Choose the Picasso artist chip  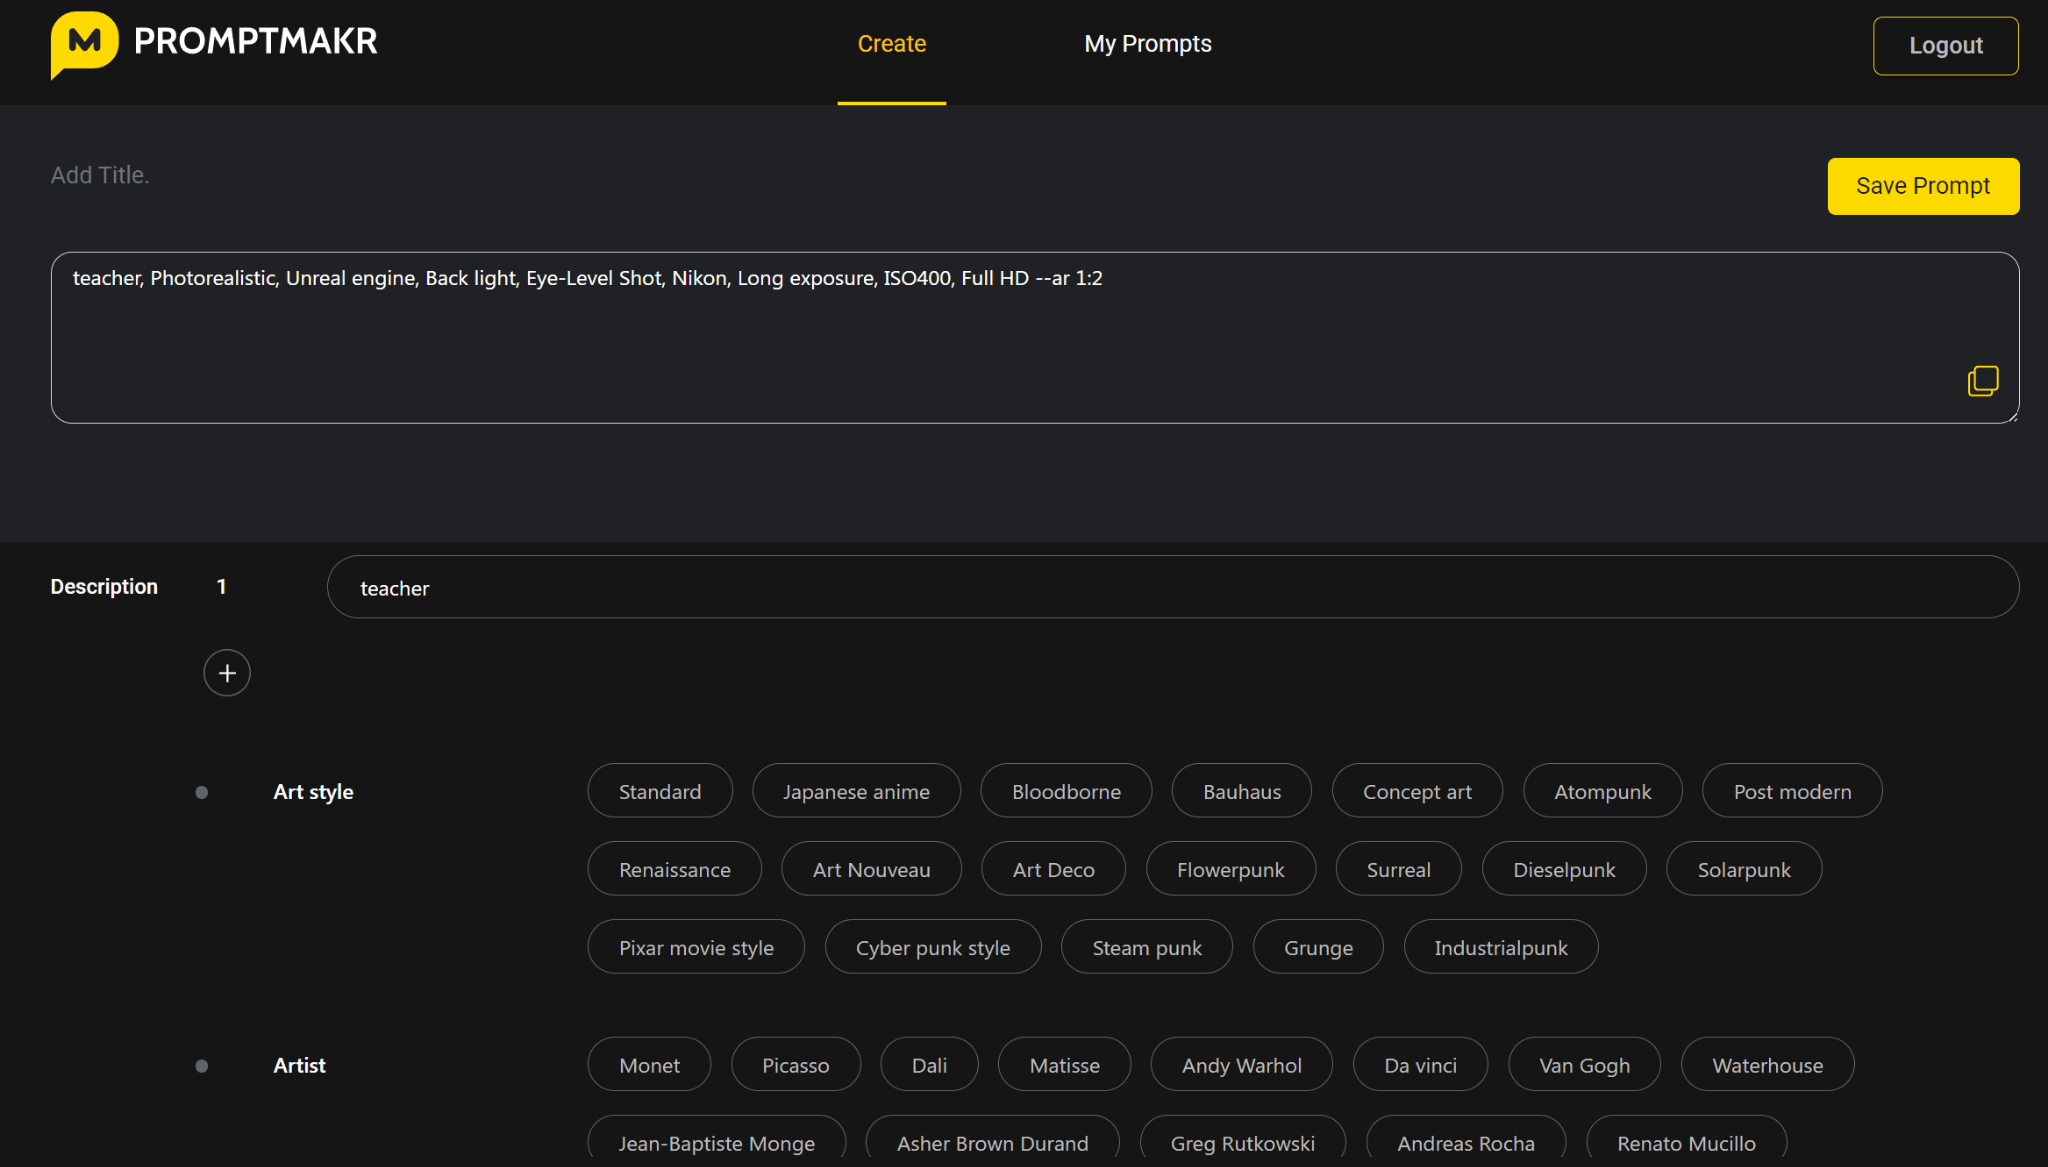(x=795, y=1066)
